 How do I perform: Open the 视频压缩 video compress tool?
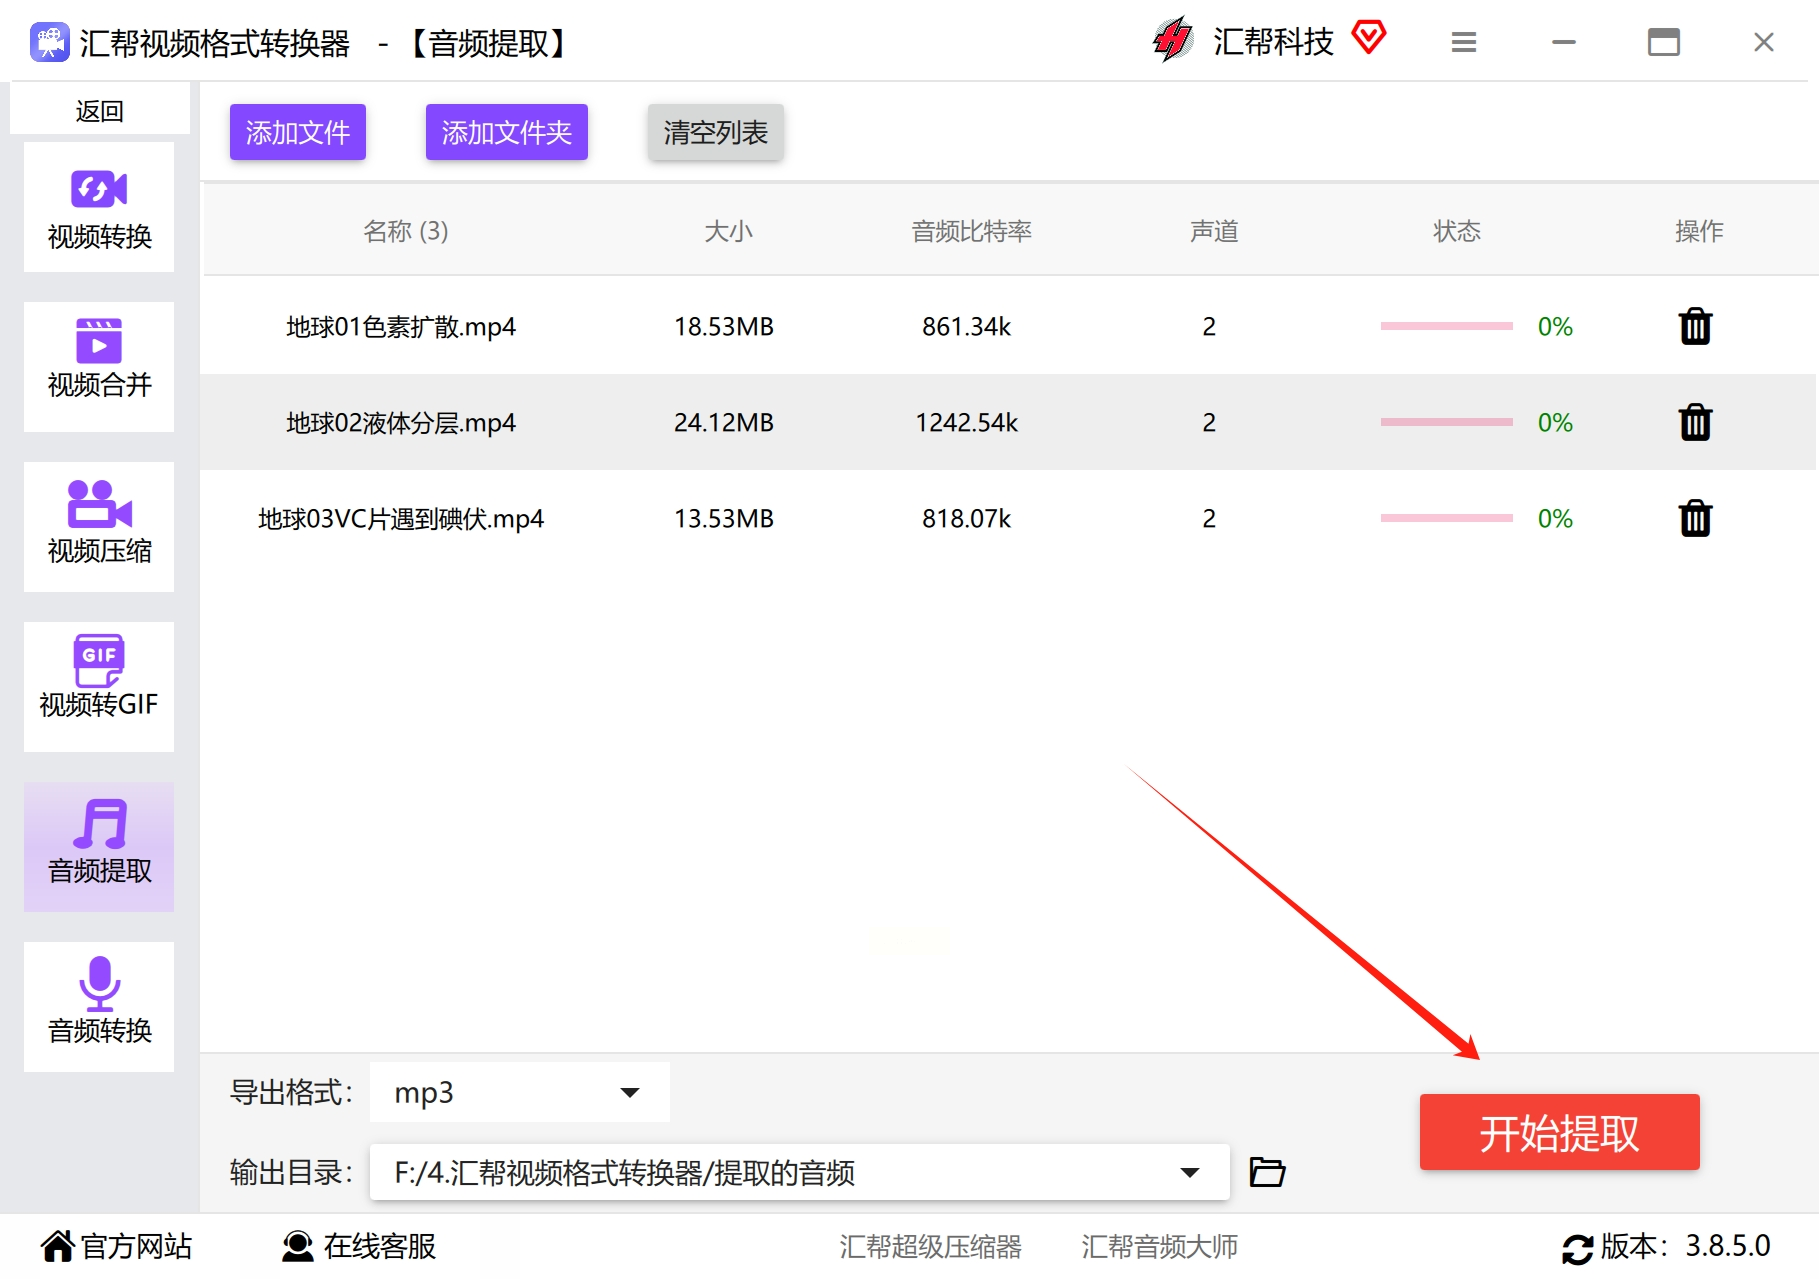tap(99, 527)
